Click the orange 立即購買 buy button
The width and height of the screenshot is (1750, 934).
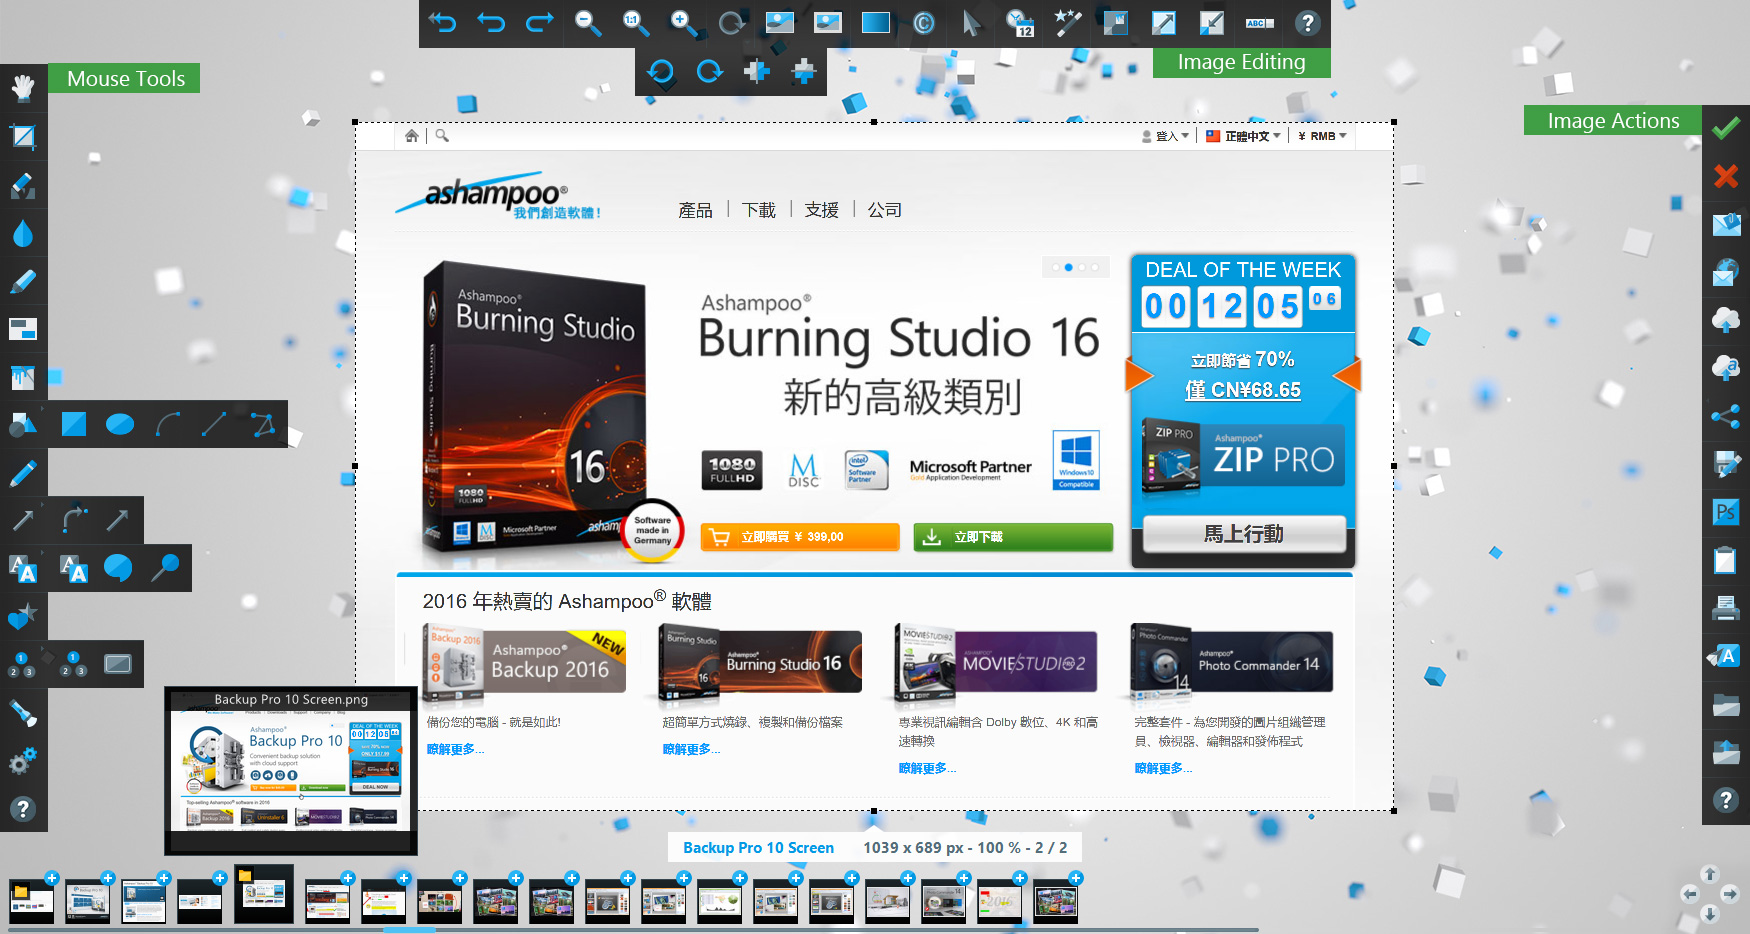click(800, 537)
